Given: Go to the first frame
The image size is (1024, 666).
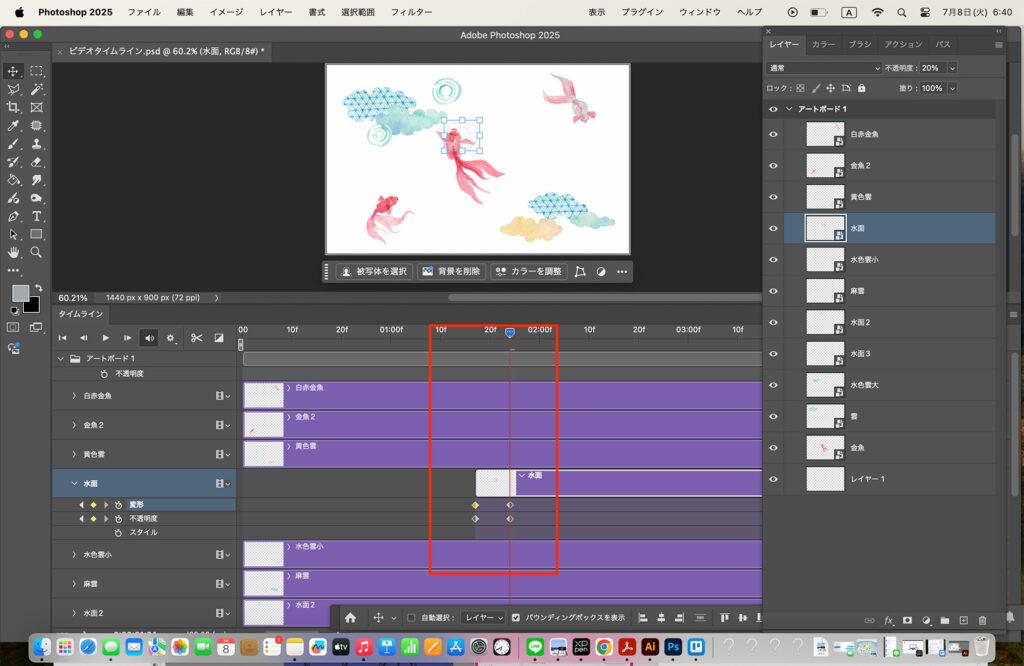Looking at the screenshot, I should [x=63, y=338].
